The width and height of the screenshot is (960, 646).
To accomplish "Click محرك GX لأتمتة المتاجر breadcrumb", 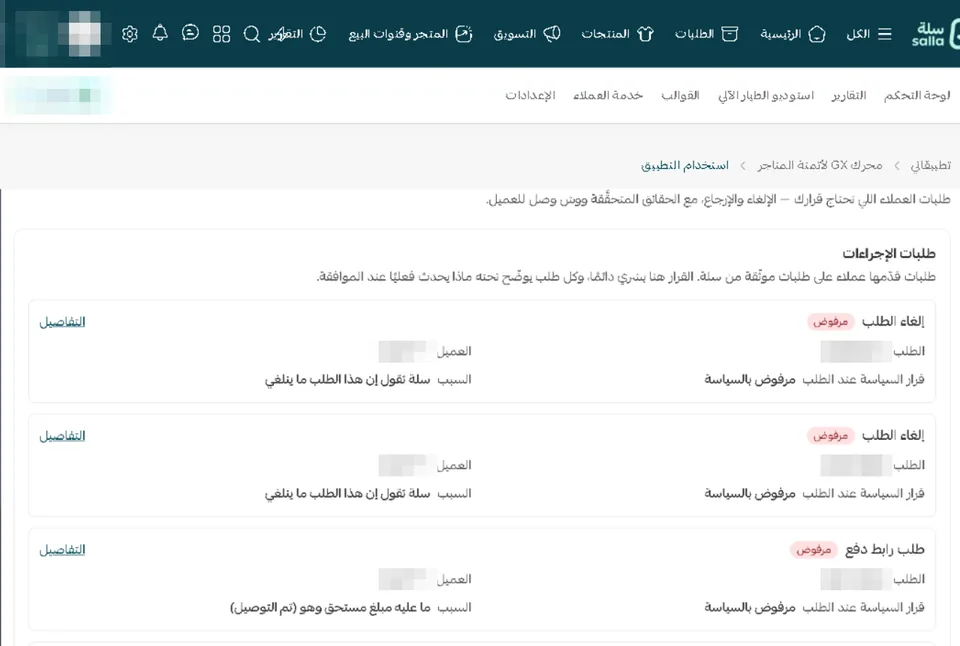I will point(820,165).
